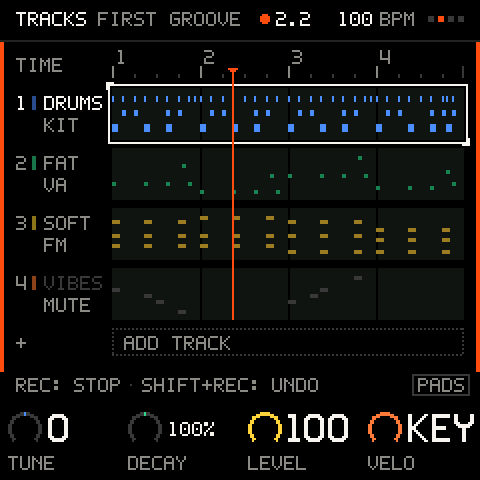Select track 3 SOFT label
The width and height of the screenshot is (480, 480).
67,223
